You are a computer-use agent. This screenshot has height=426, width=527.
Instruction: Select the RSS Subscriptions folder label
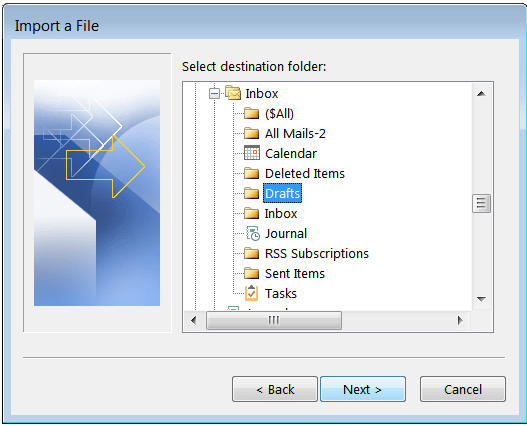(x=317, y=254)
